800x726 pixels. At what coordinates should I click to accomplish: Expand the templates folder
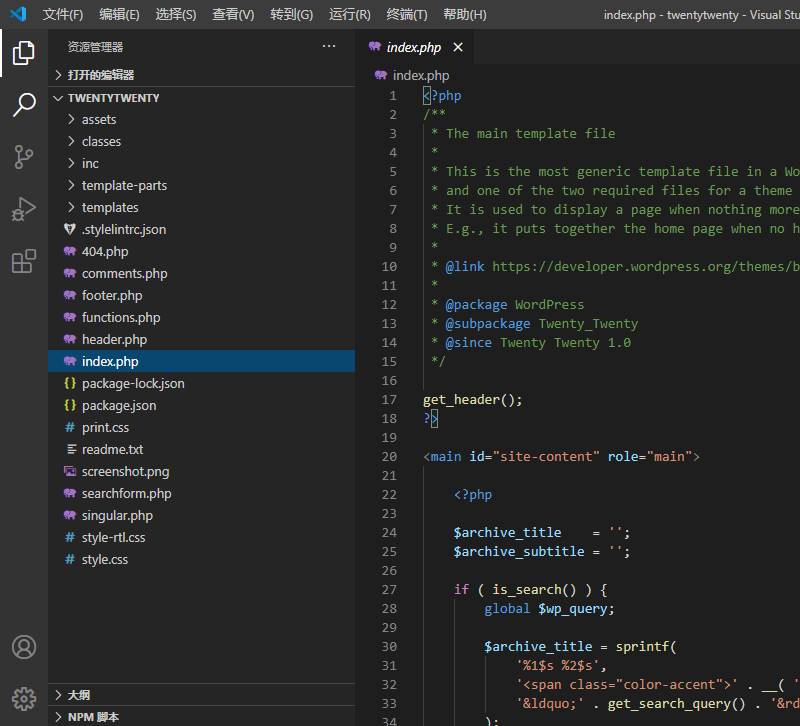202,207
